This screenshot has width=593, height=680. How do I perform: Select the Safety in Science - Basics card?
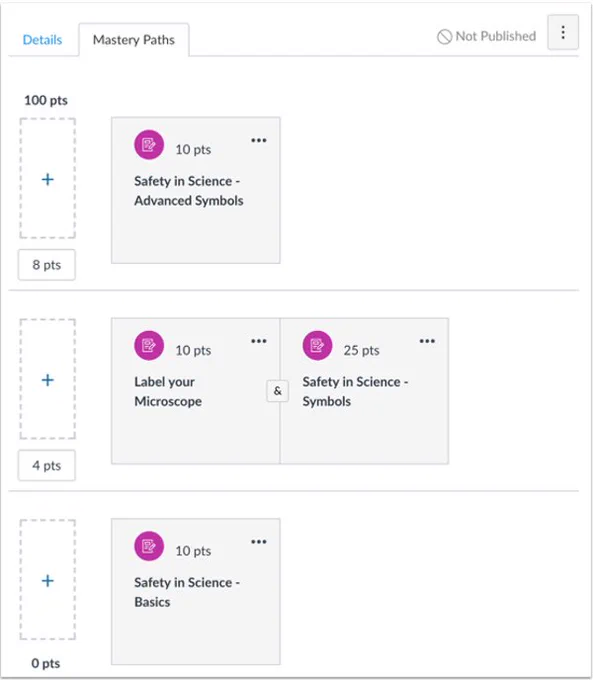point(196,592)
